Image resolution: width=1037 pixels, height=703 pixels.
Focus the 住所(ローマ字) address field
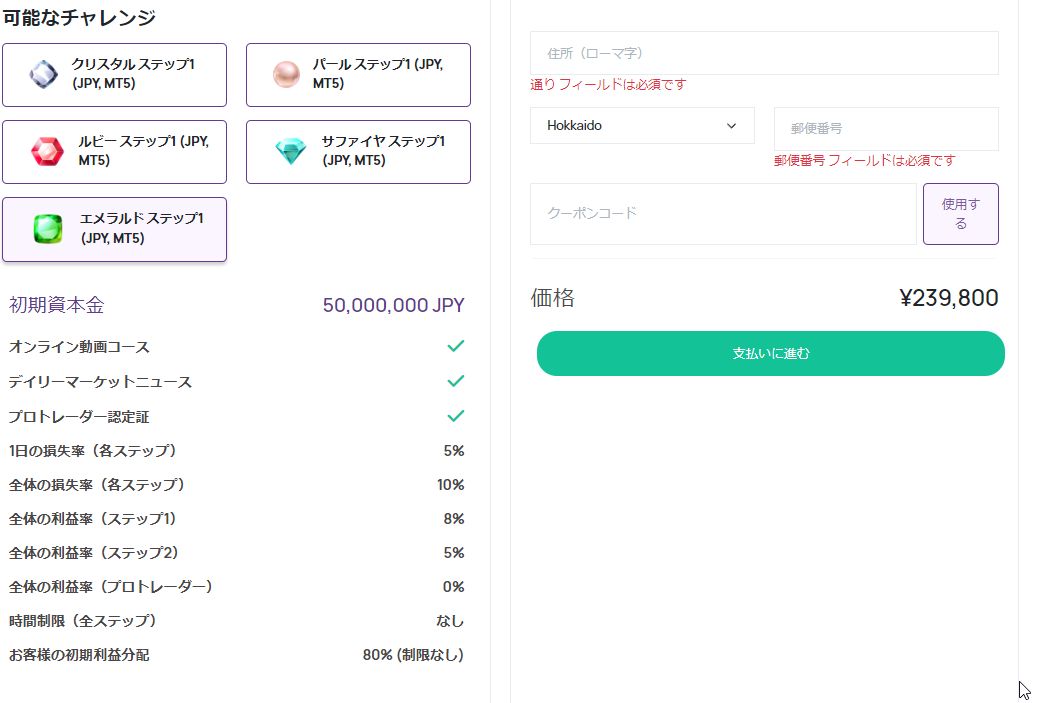point(764,53)
